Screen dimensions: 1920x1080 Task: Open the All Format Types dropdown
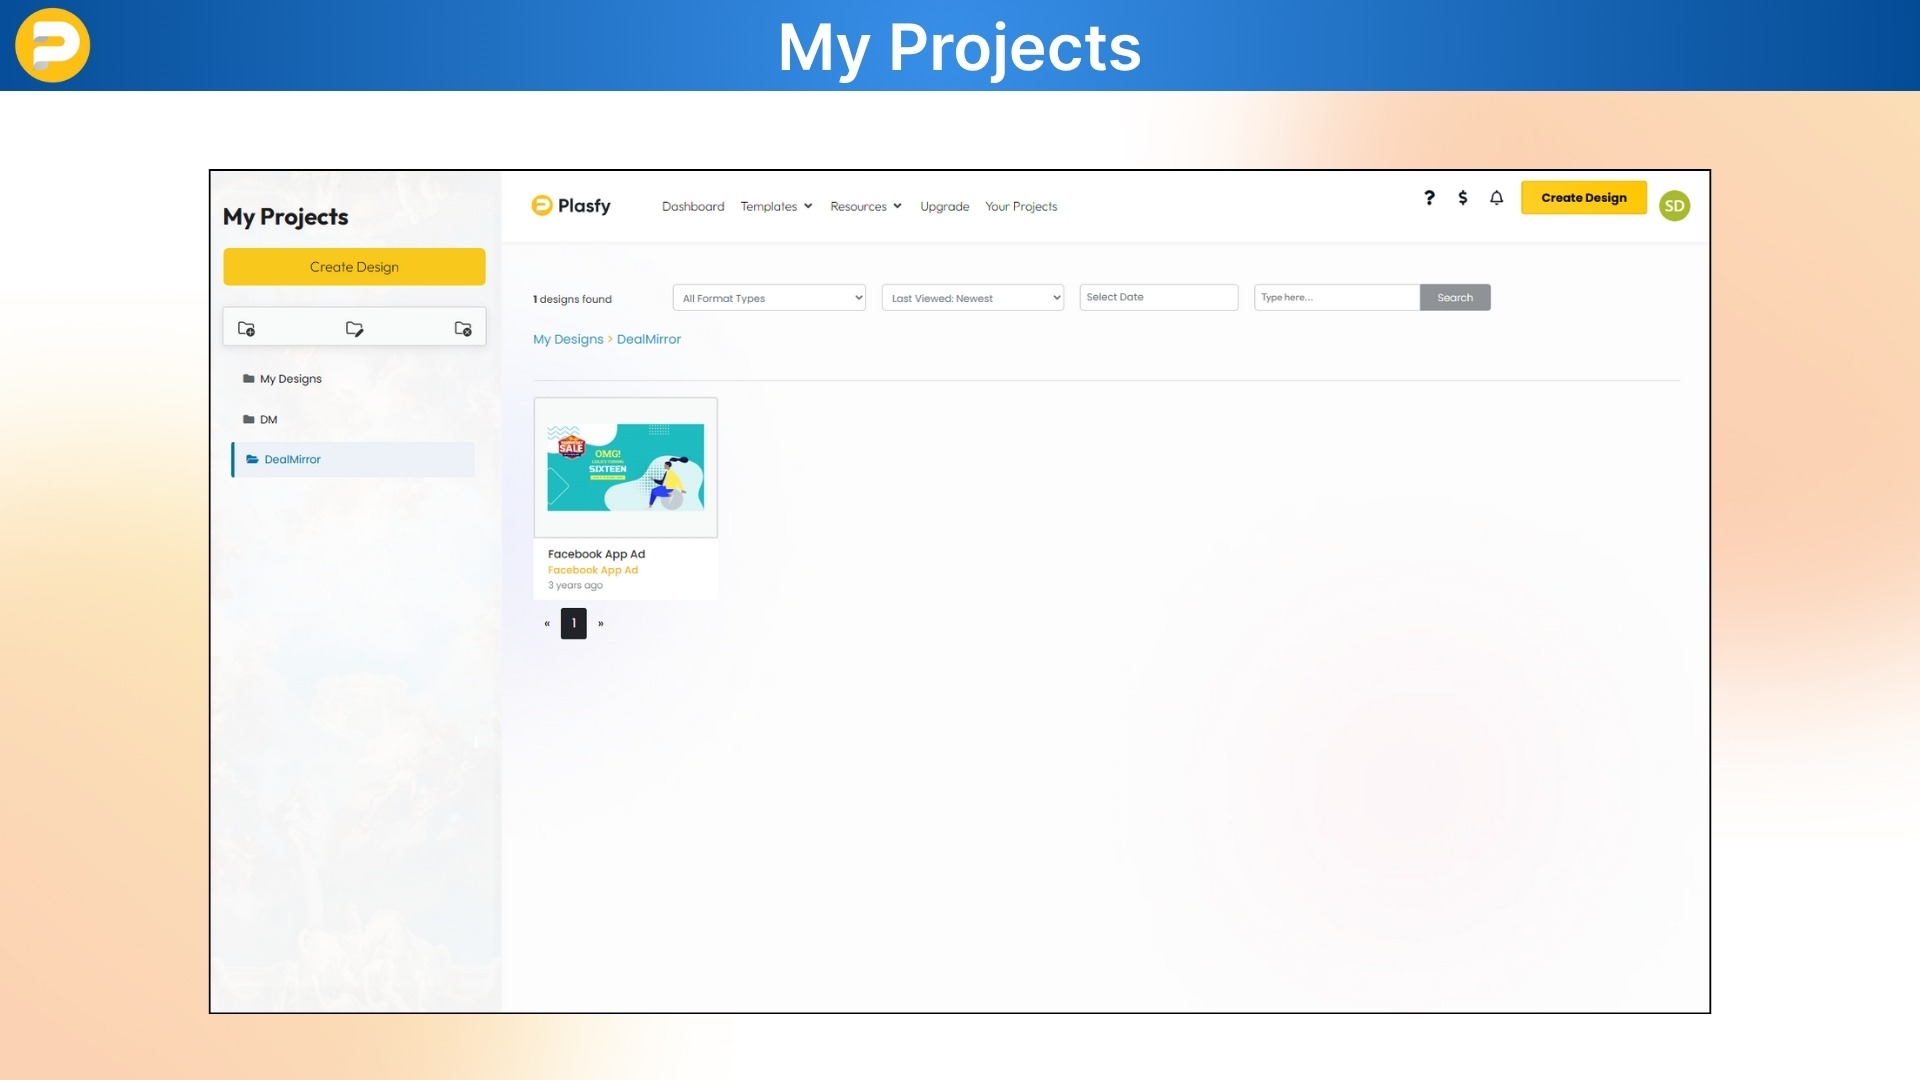768,297
